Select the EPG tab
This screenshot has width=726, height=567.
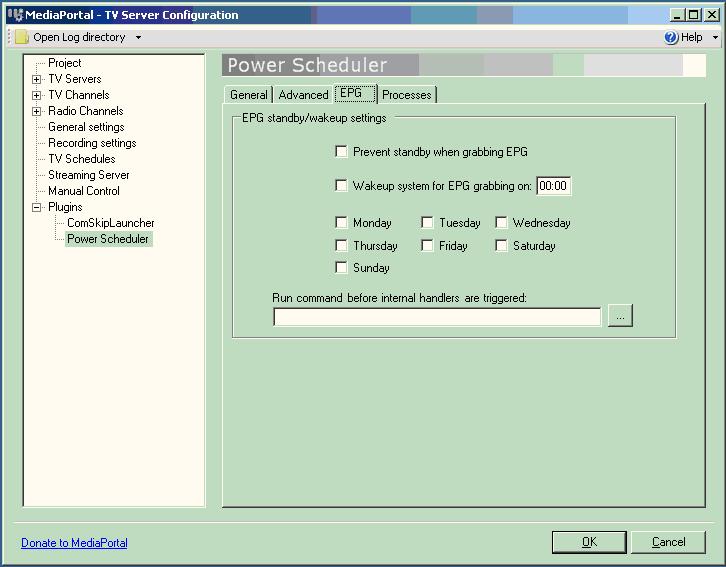pyautogui.click(x=356, y=93)
